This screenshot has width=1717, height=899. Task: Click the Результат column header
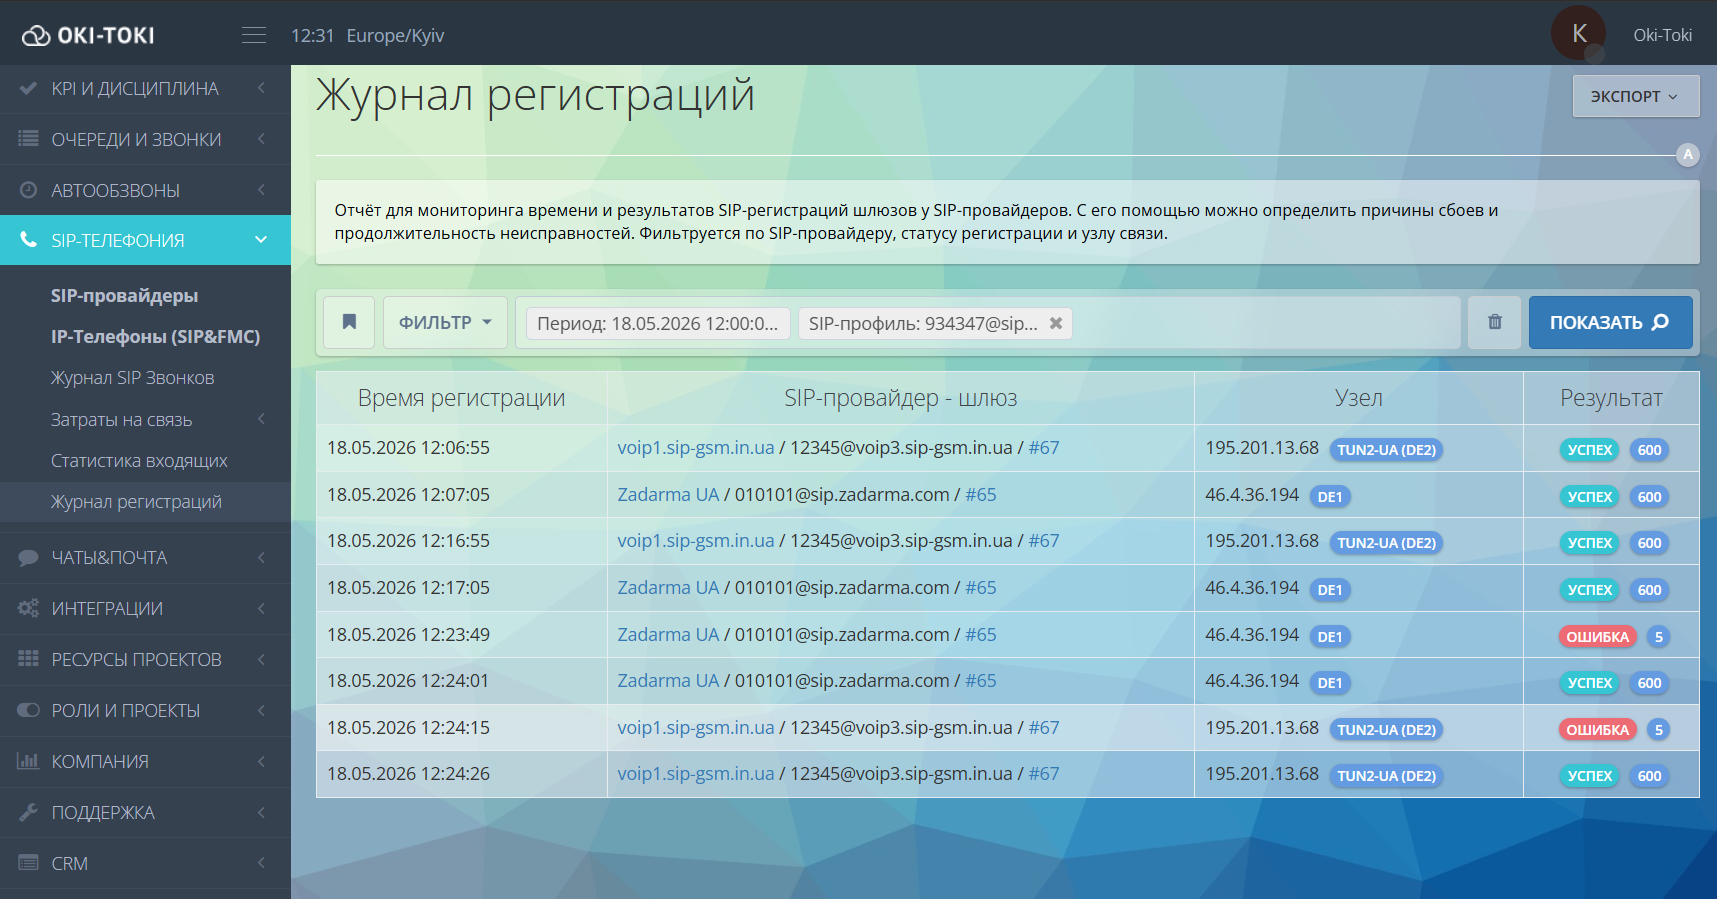(x=1611, y=398)
